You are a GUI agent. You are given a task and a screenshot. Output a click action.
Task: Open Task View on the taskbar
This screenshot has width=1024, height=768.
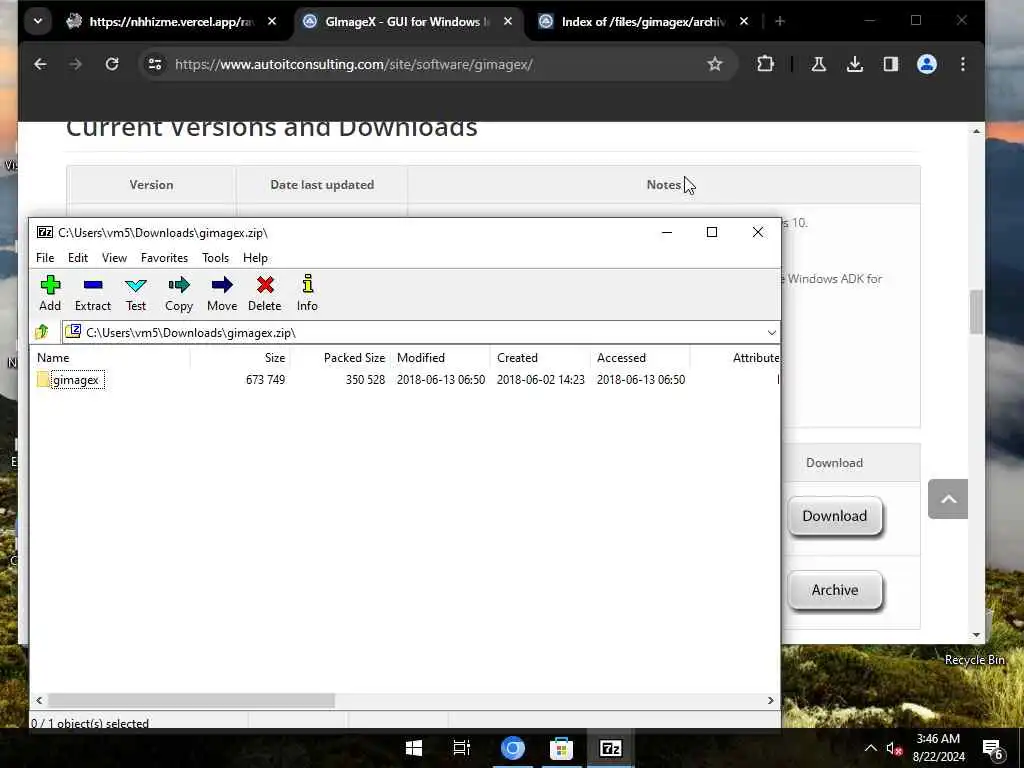[462, 748]
